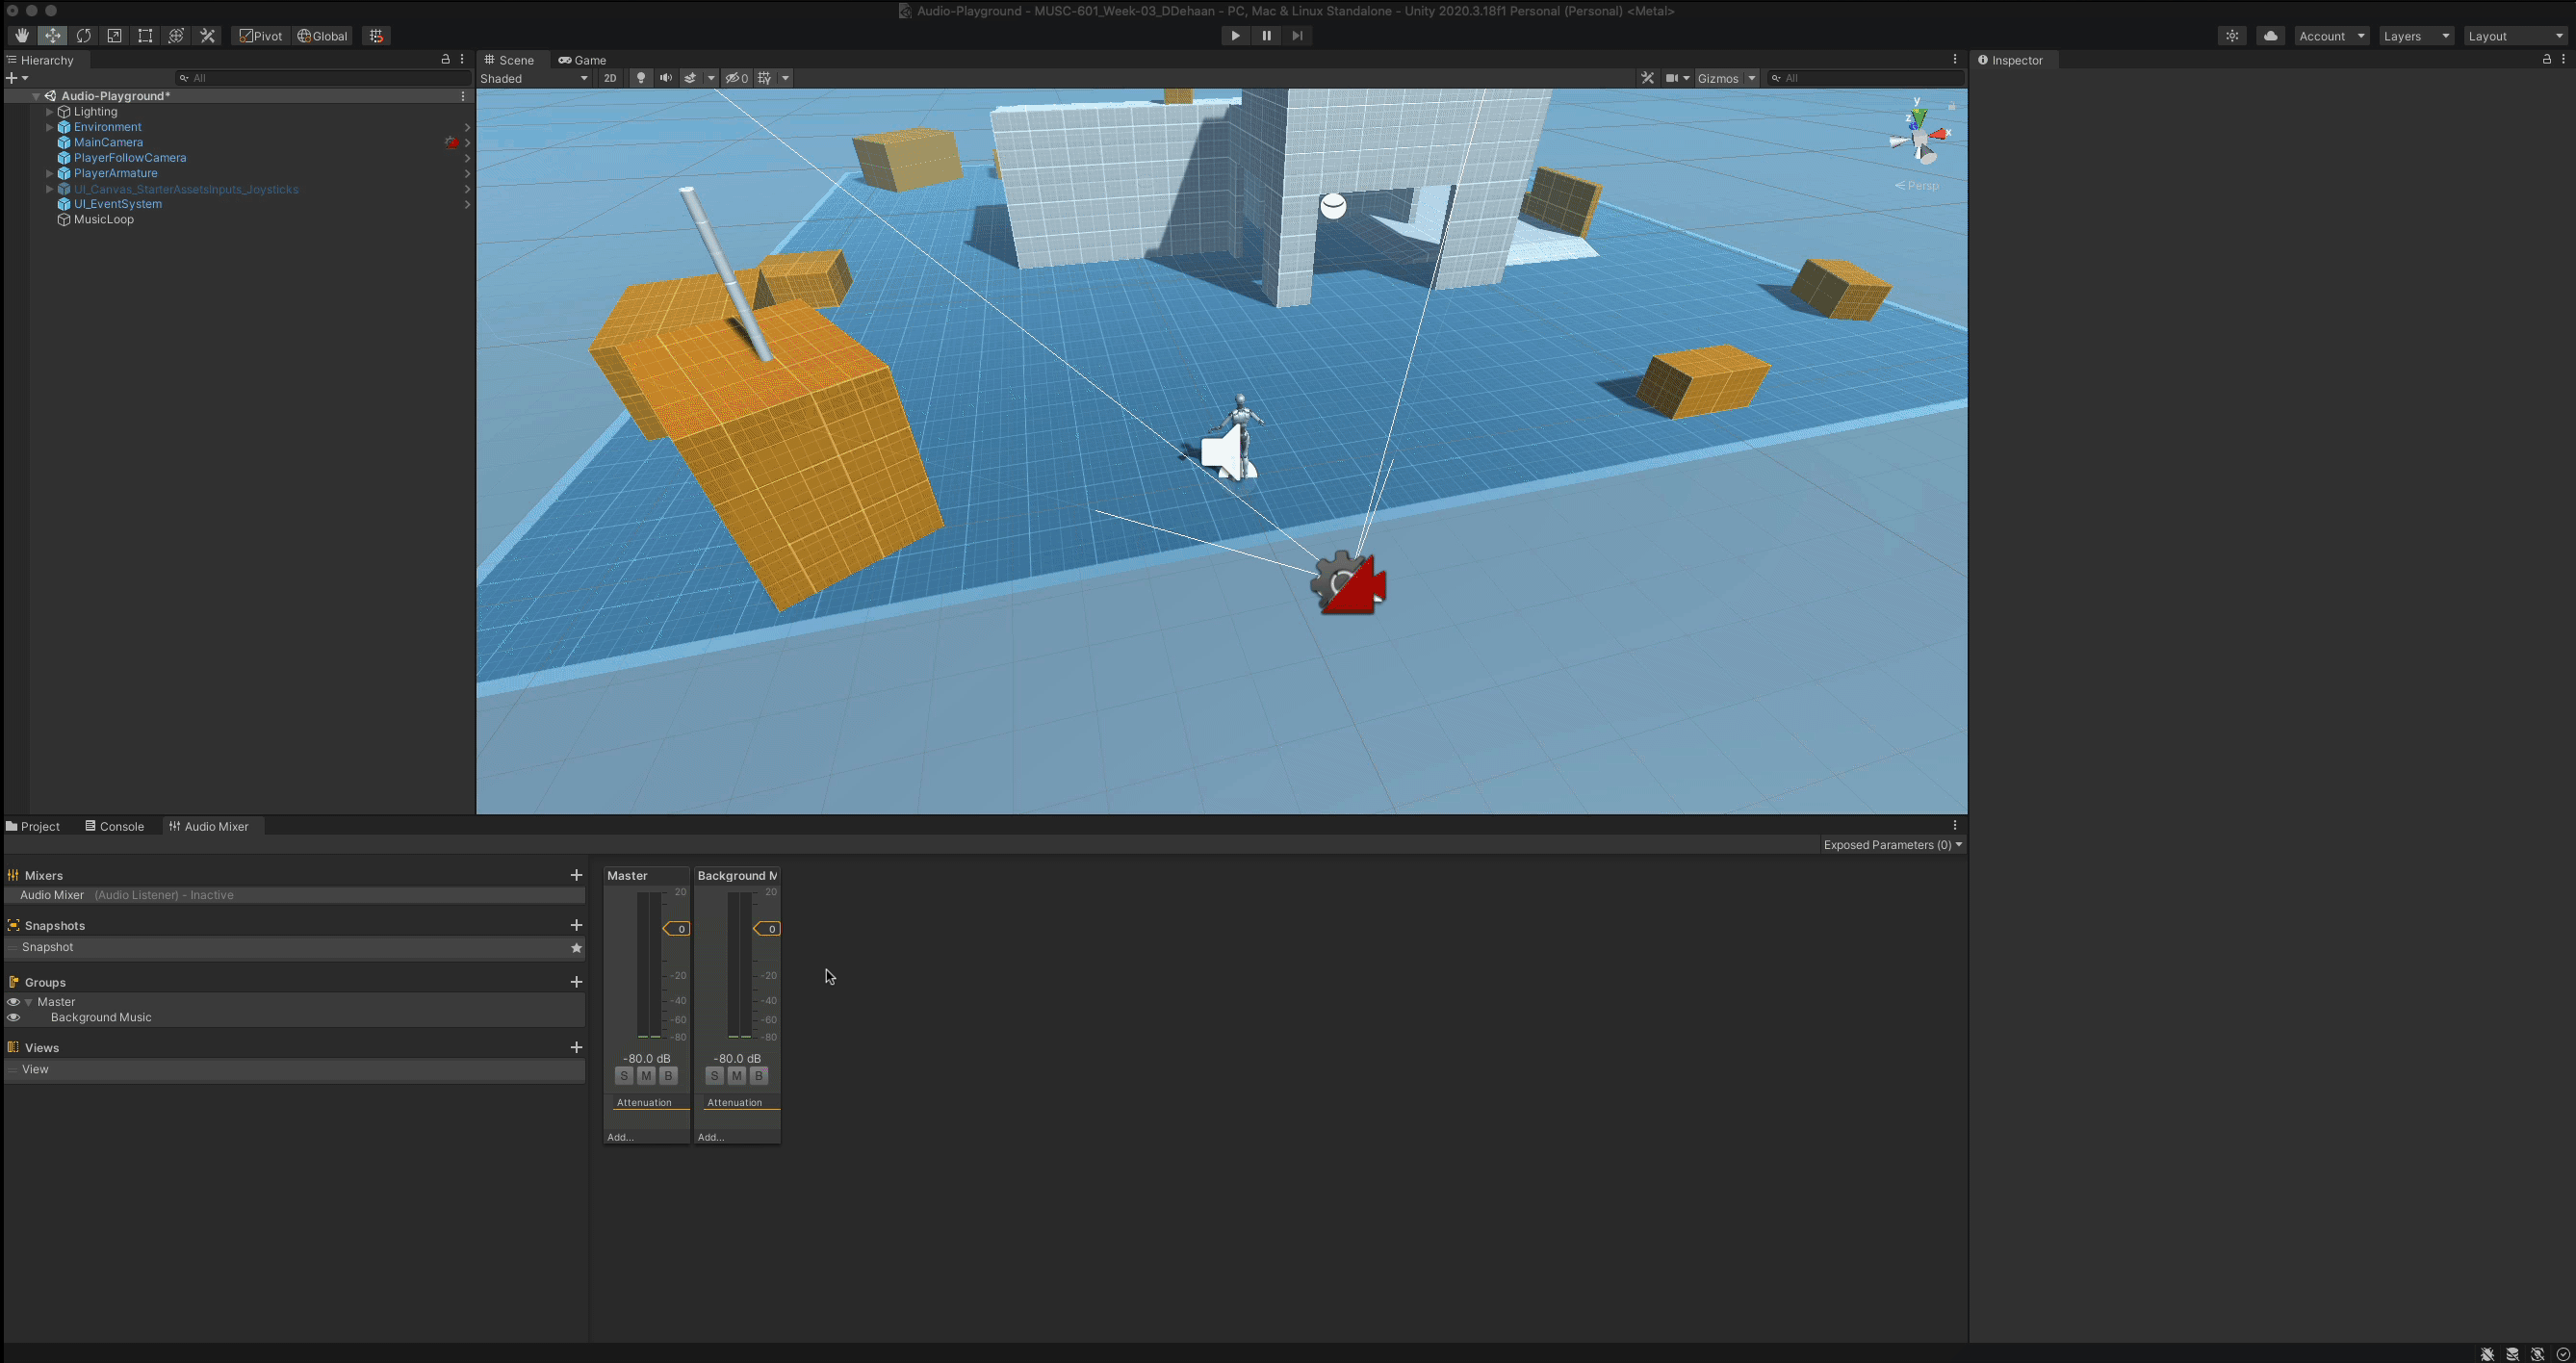Select the Rotate tool
The height and width of the screenshot is (1363, 2576).
pos(84,36)
